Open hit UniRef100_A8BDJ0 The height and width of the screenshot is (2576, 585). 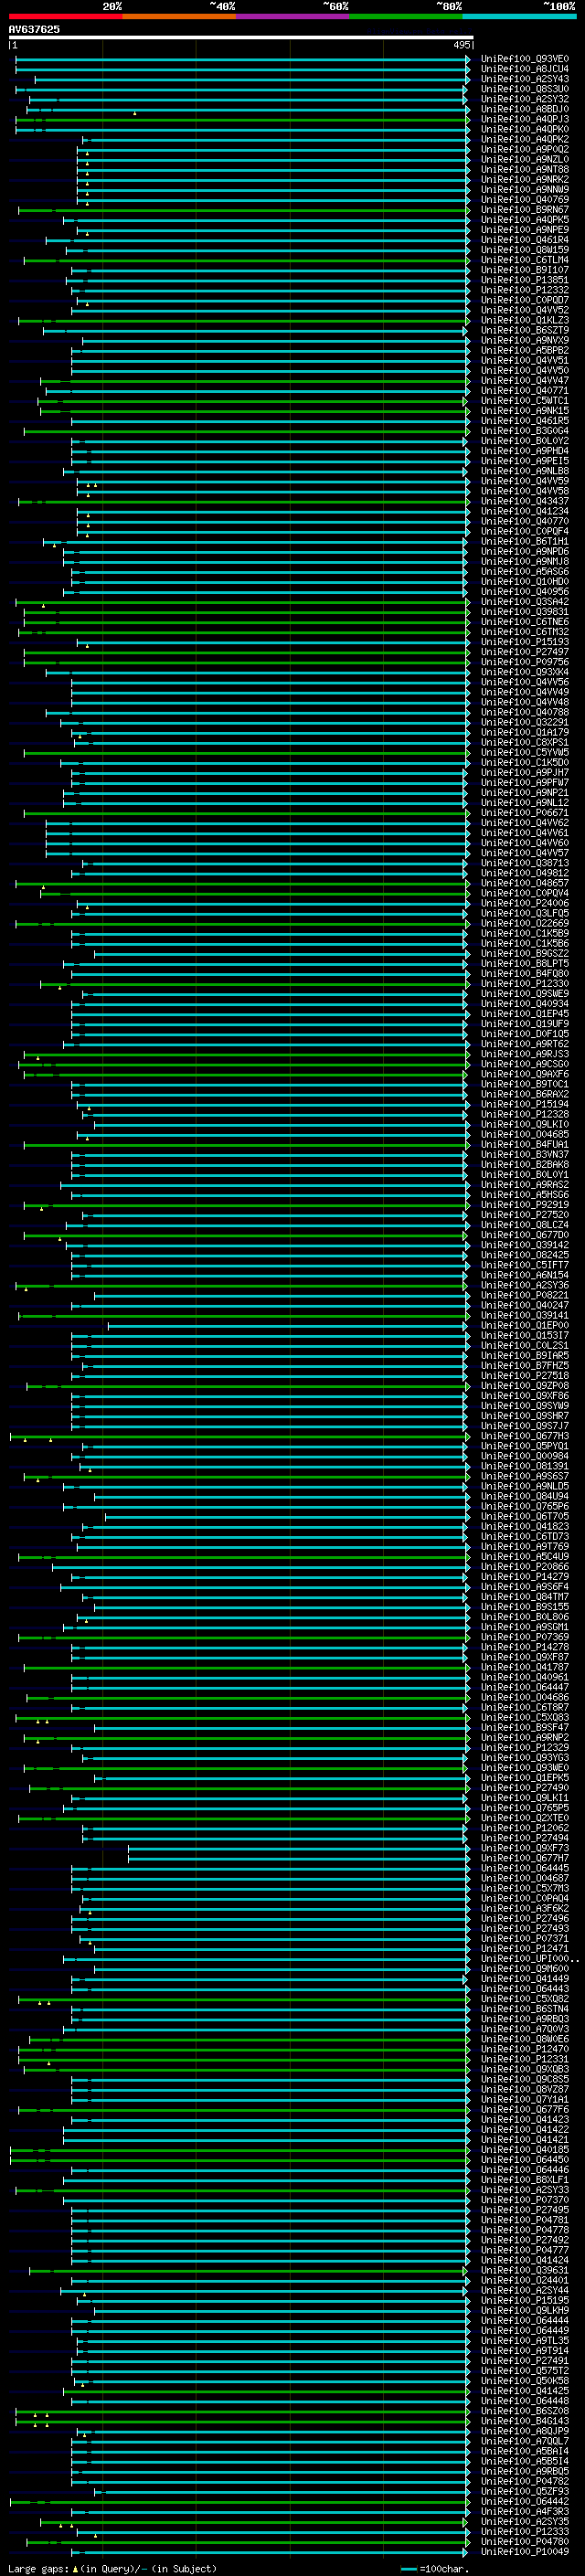click(524, 109)
